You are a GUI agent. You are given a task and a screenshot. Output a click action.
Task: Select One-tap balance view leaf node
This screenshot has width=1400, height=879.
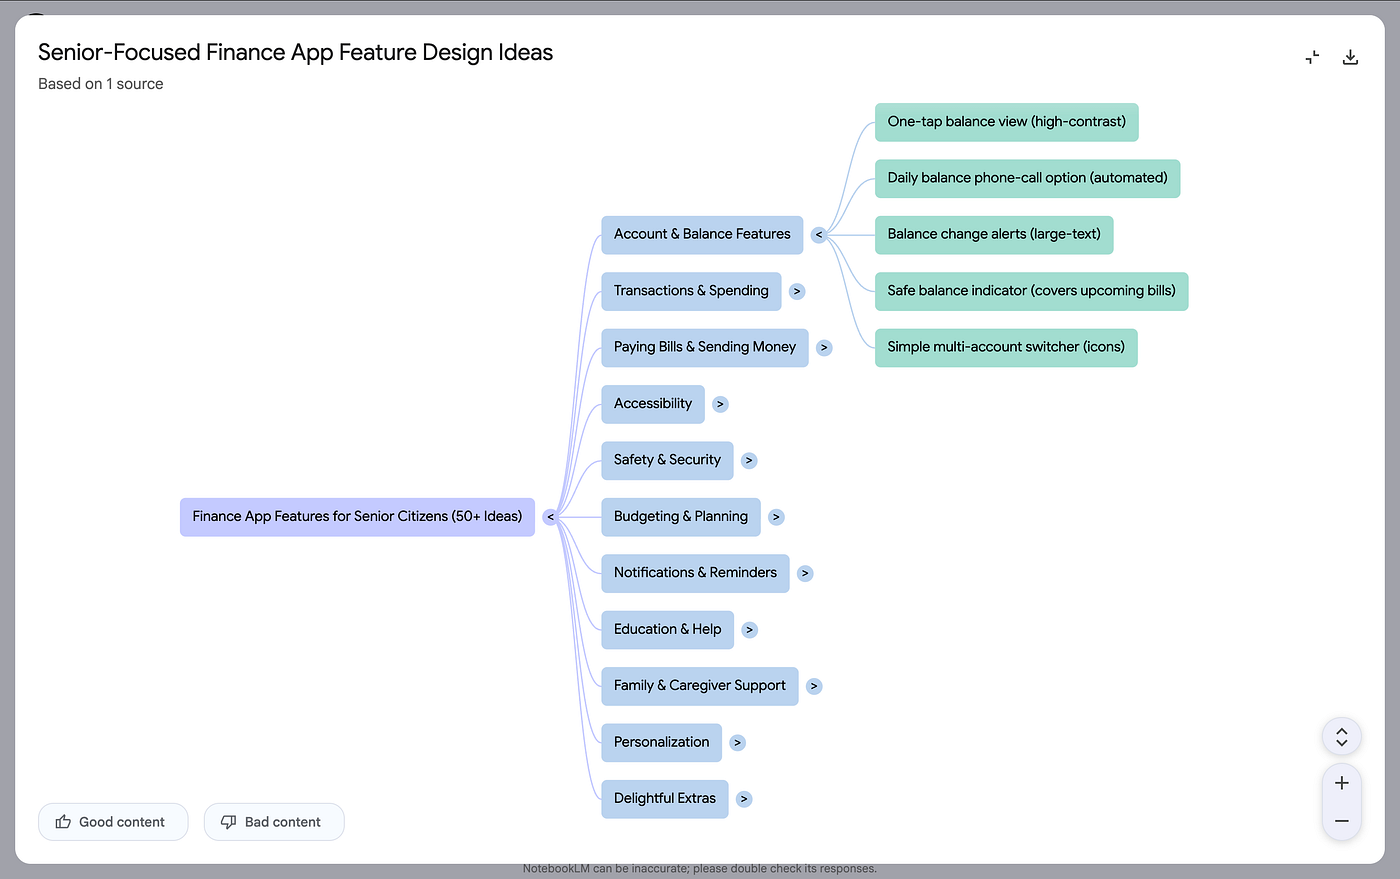click(1006, 122)
